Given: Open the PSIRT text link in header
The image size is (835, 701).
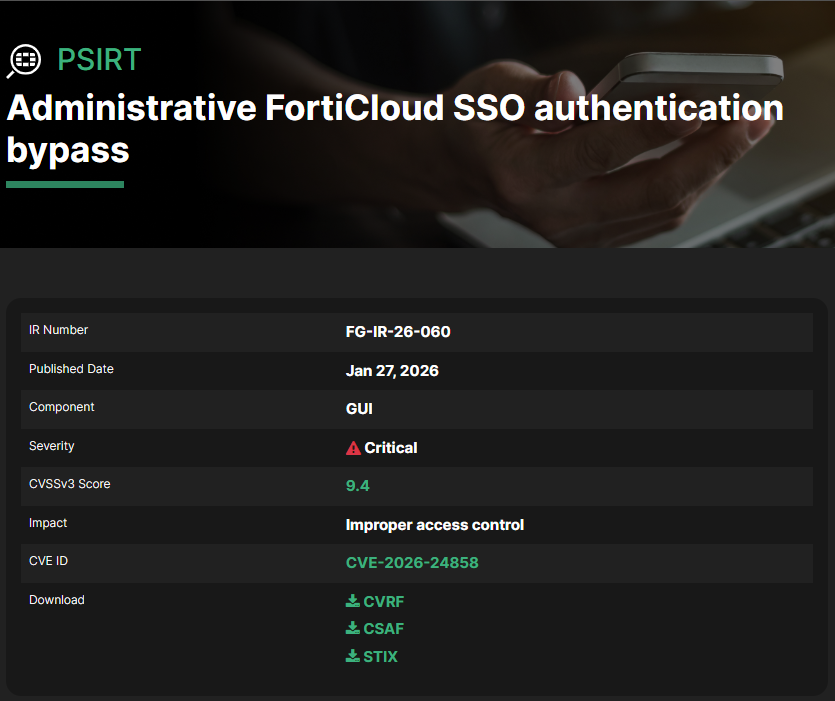Looking at the screenshot, I should click(99, 59).
